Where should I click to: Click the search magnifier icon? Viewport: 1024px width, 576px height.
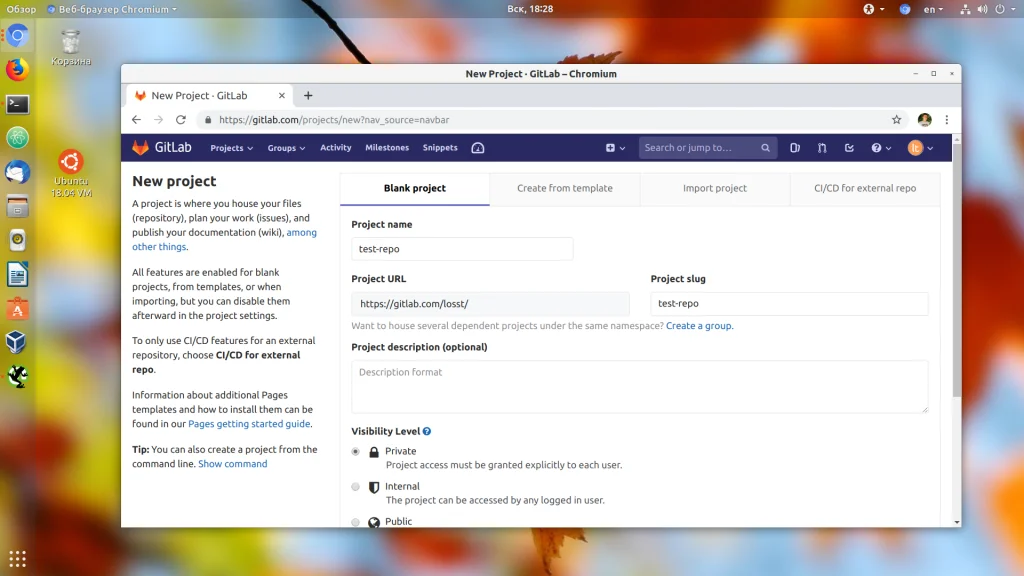tap(765, 148)
